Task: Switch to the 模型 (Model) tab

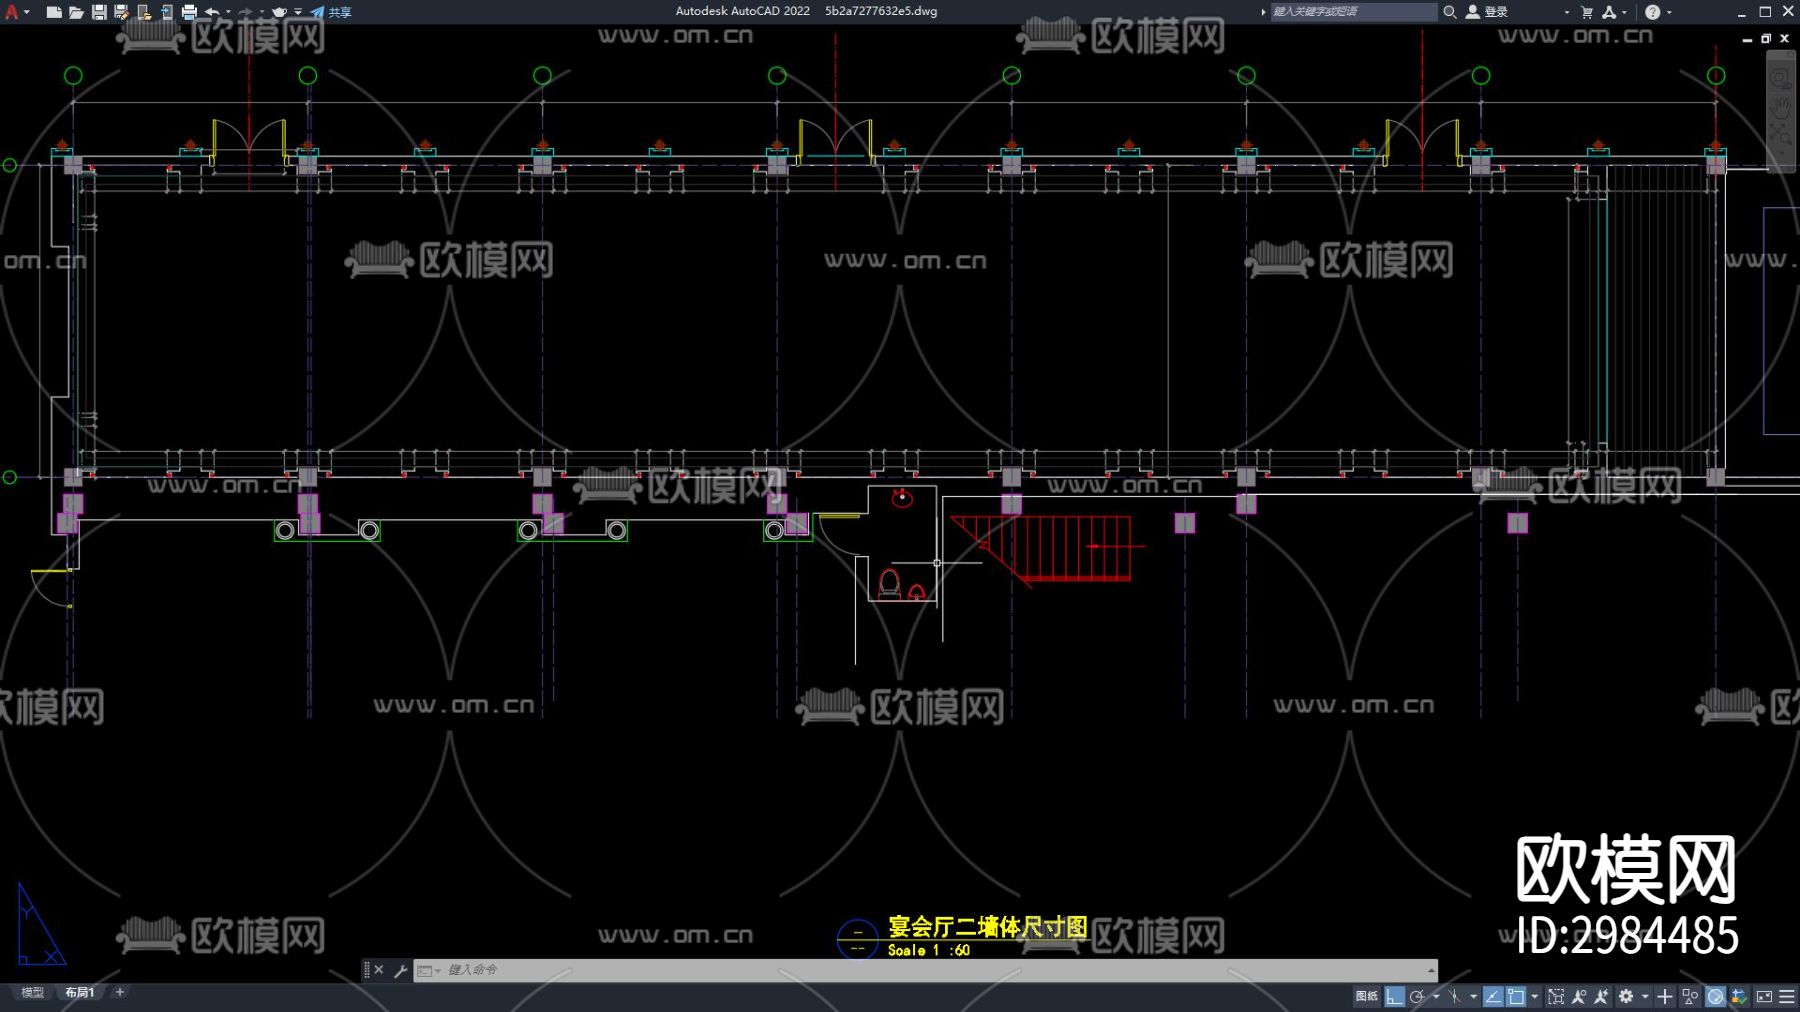Action: coord(33,992)
